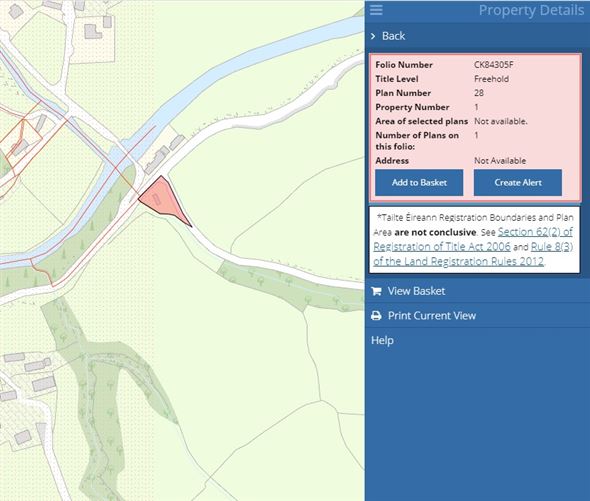
Task: Click the small building inside red parcel
Action: (x=157, y=199)
